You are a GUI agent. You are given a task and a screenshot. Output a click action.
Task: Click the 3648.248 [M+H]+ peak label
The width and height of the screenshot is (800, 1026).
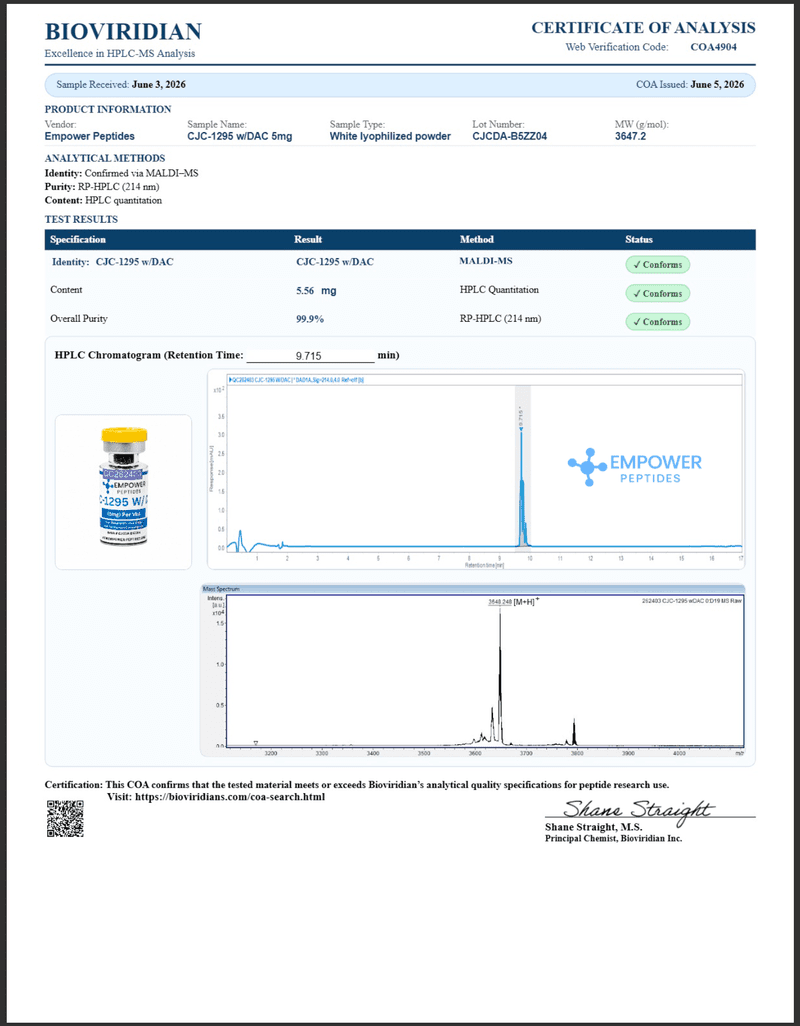[514, 601]
